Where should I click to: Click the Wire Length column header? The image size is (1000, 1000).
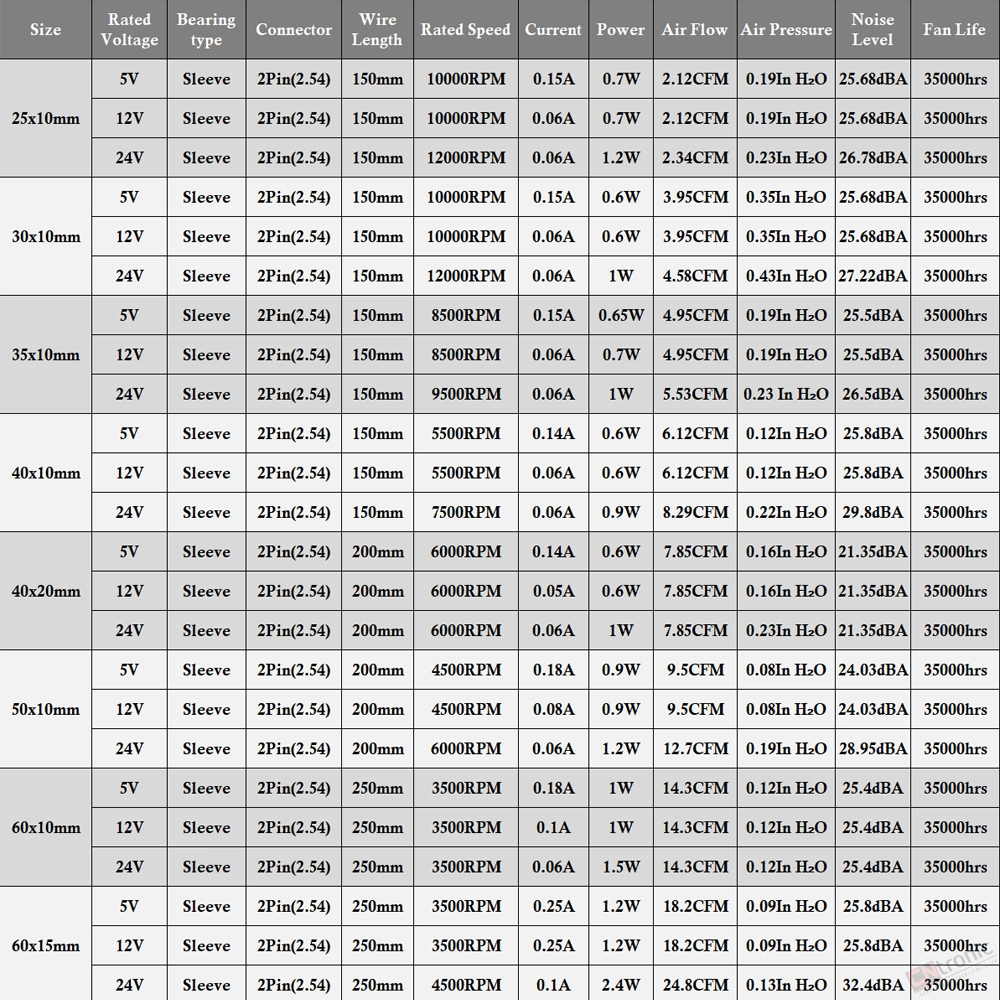[x=378, y=29]
